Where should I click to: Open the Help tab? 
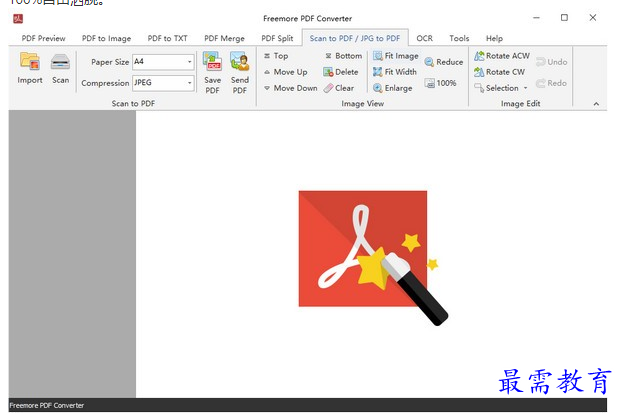(494, 38)
